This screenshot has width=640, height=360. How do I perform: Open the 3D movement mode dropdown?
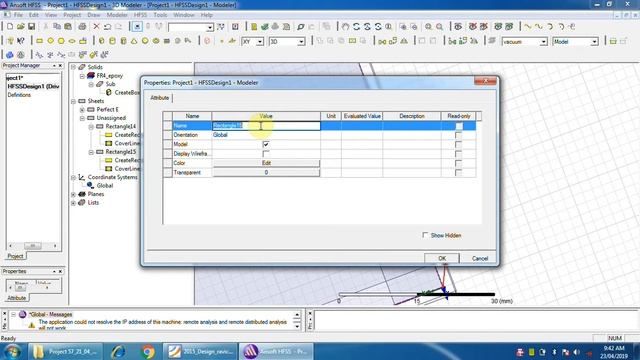[301, 42]
